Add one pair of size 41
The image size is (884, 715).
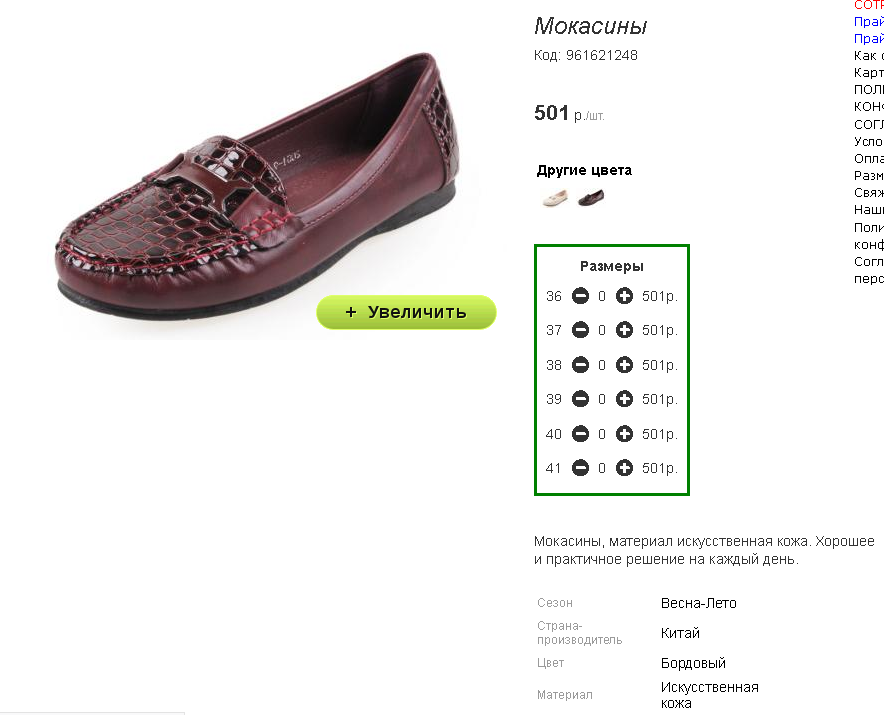click(x=624, y=467)
